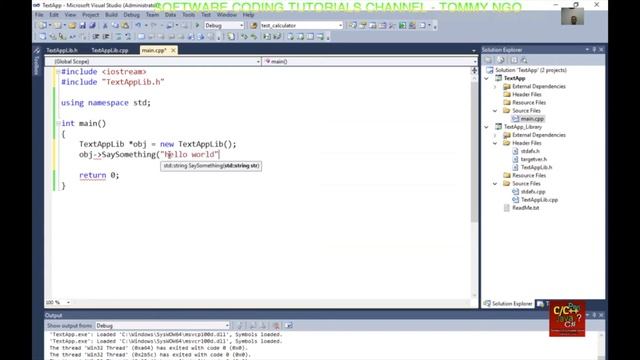Click the Undo arrow icon
This screenshot has height=360, width=640.
(x=138, y=25)
